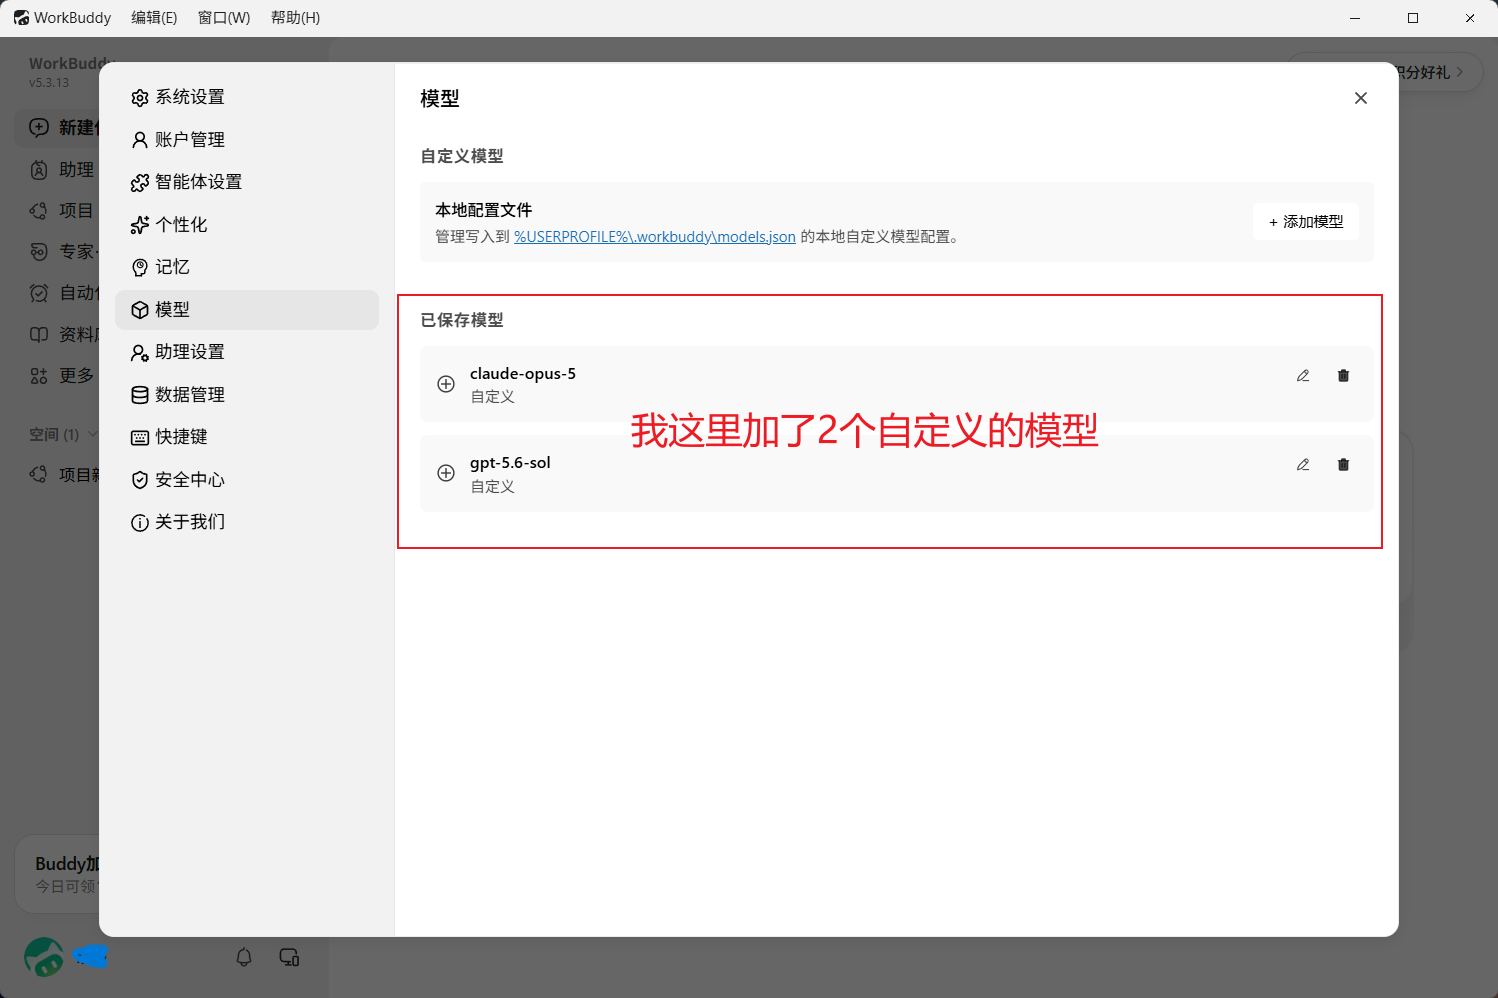This screenshot has height=998, width=1498.
Task: Expand the 空间 (1) section chevron
Action: click(93, 434)
